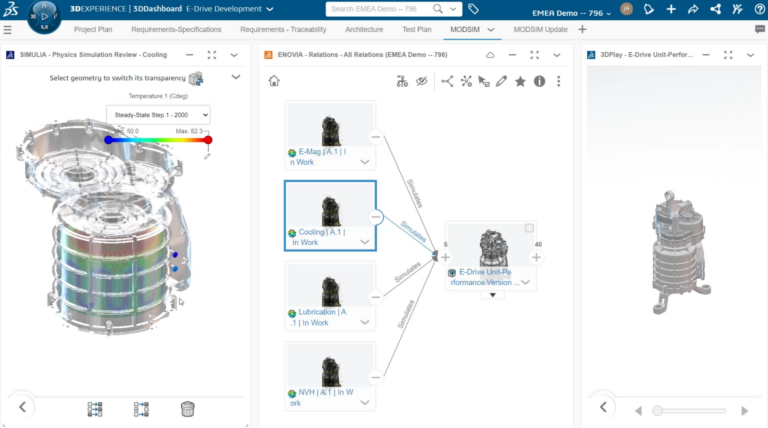Click the blue minimum temperature handle
768x428 pixels.
[x=108, y=140]
